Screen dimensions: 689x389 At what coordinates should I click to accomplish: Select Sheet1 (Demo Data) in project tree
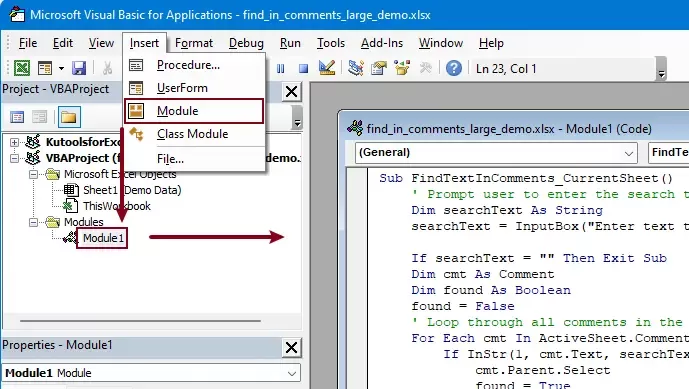pyautogui.click(x=132, y=190)
